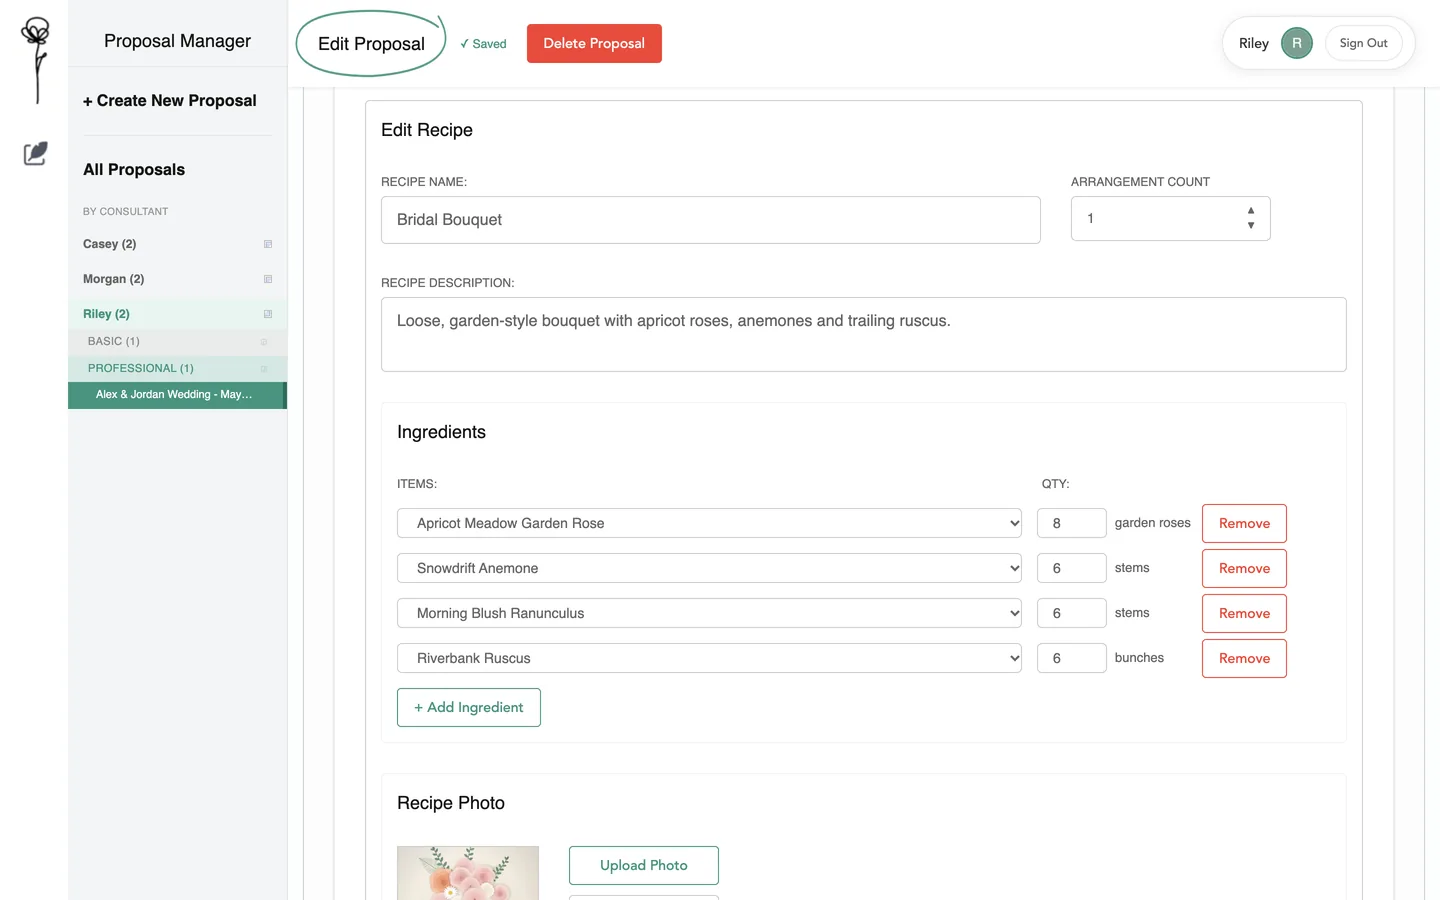Click the Sign Out button
This screenshot has height=900, width=1440.
coord(1363,43)
